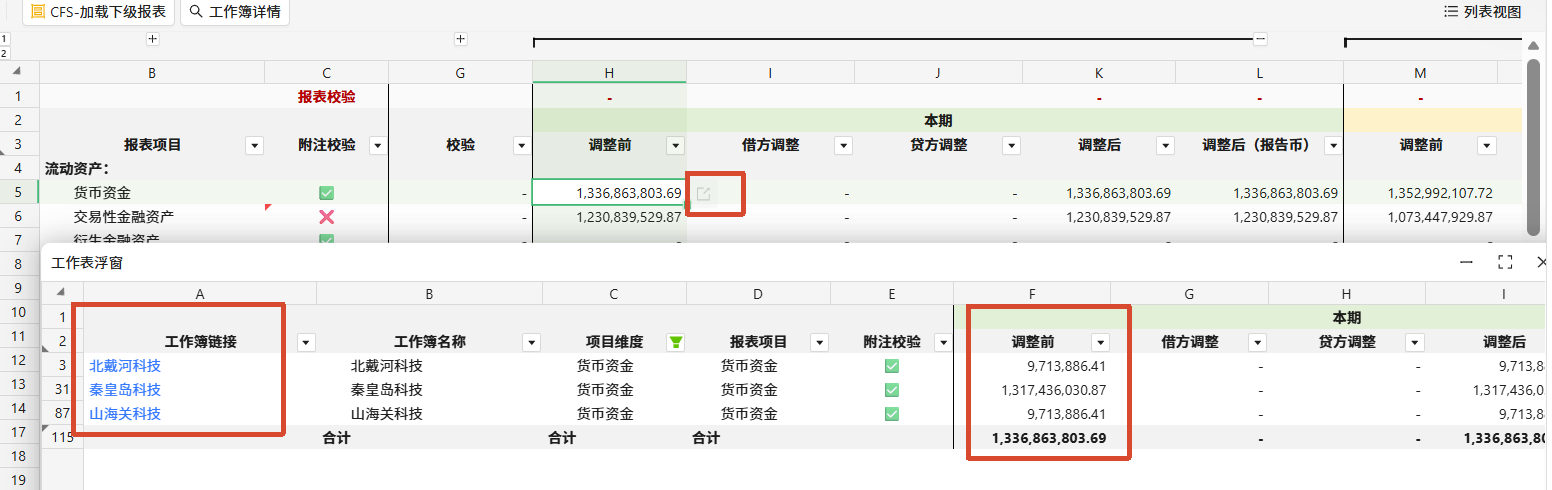The height and width of the screenshot is (490, 1552).
Task: Select cell 1,230,839,529.87 in column H
Action: pos(609,217)
